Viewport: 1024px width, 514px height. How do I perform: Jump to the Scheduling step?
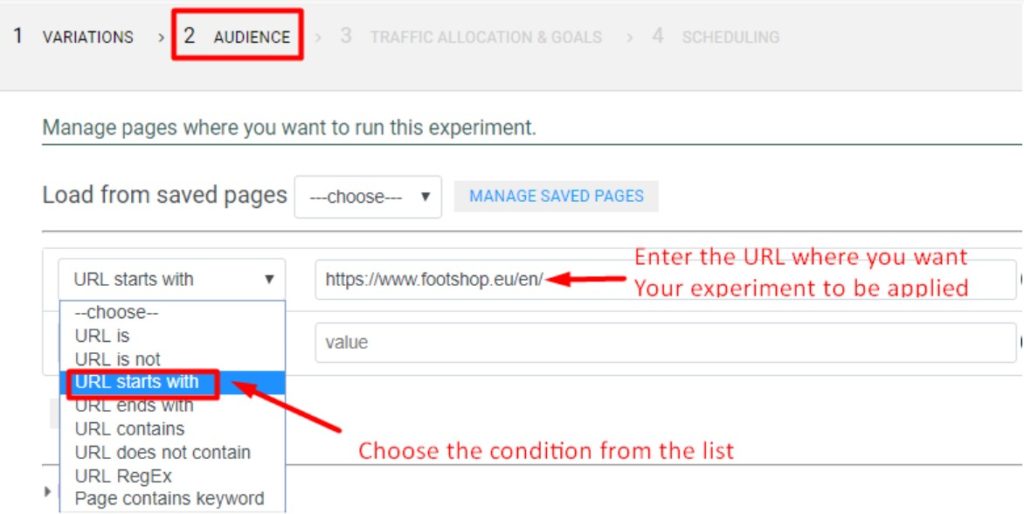716,37
